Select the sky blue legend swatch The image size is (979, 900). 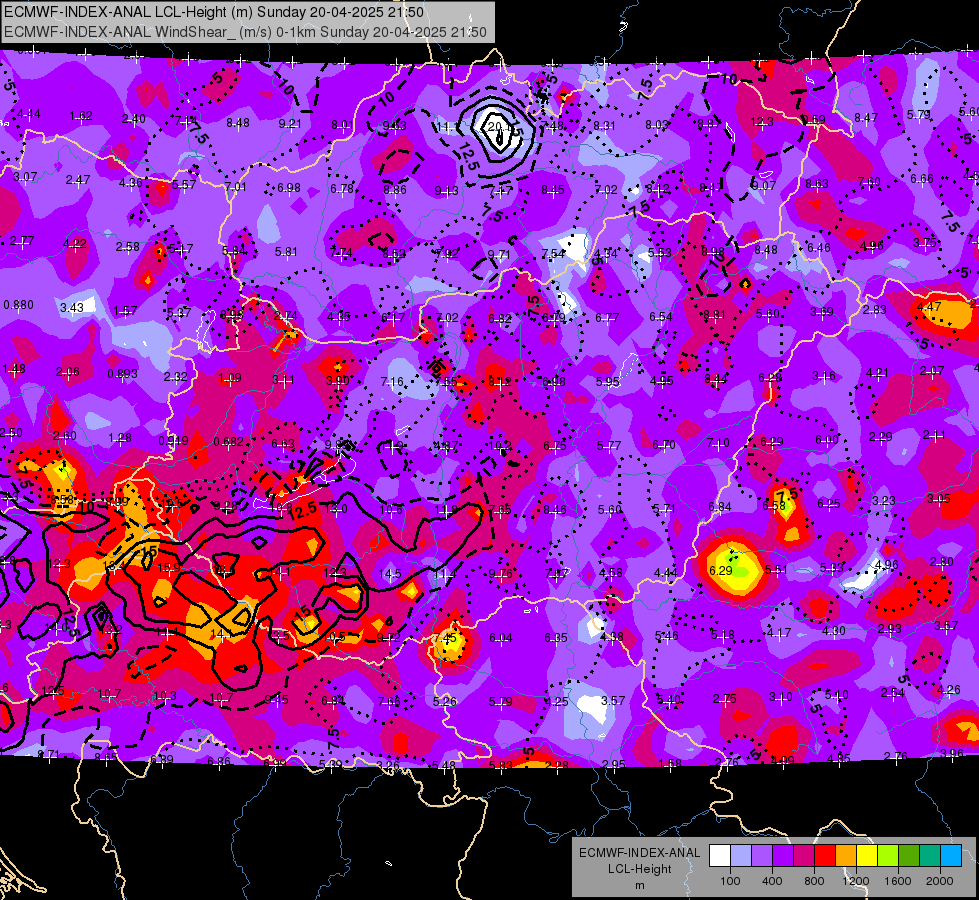tap(951, 856)
